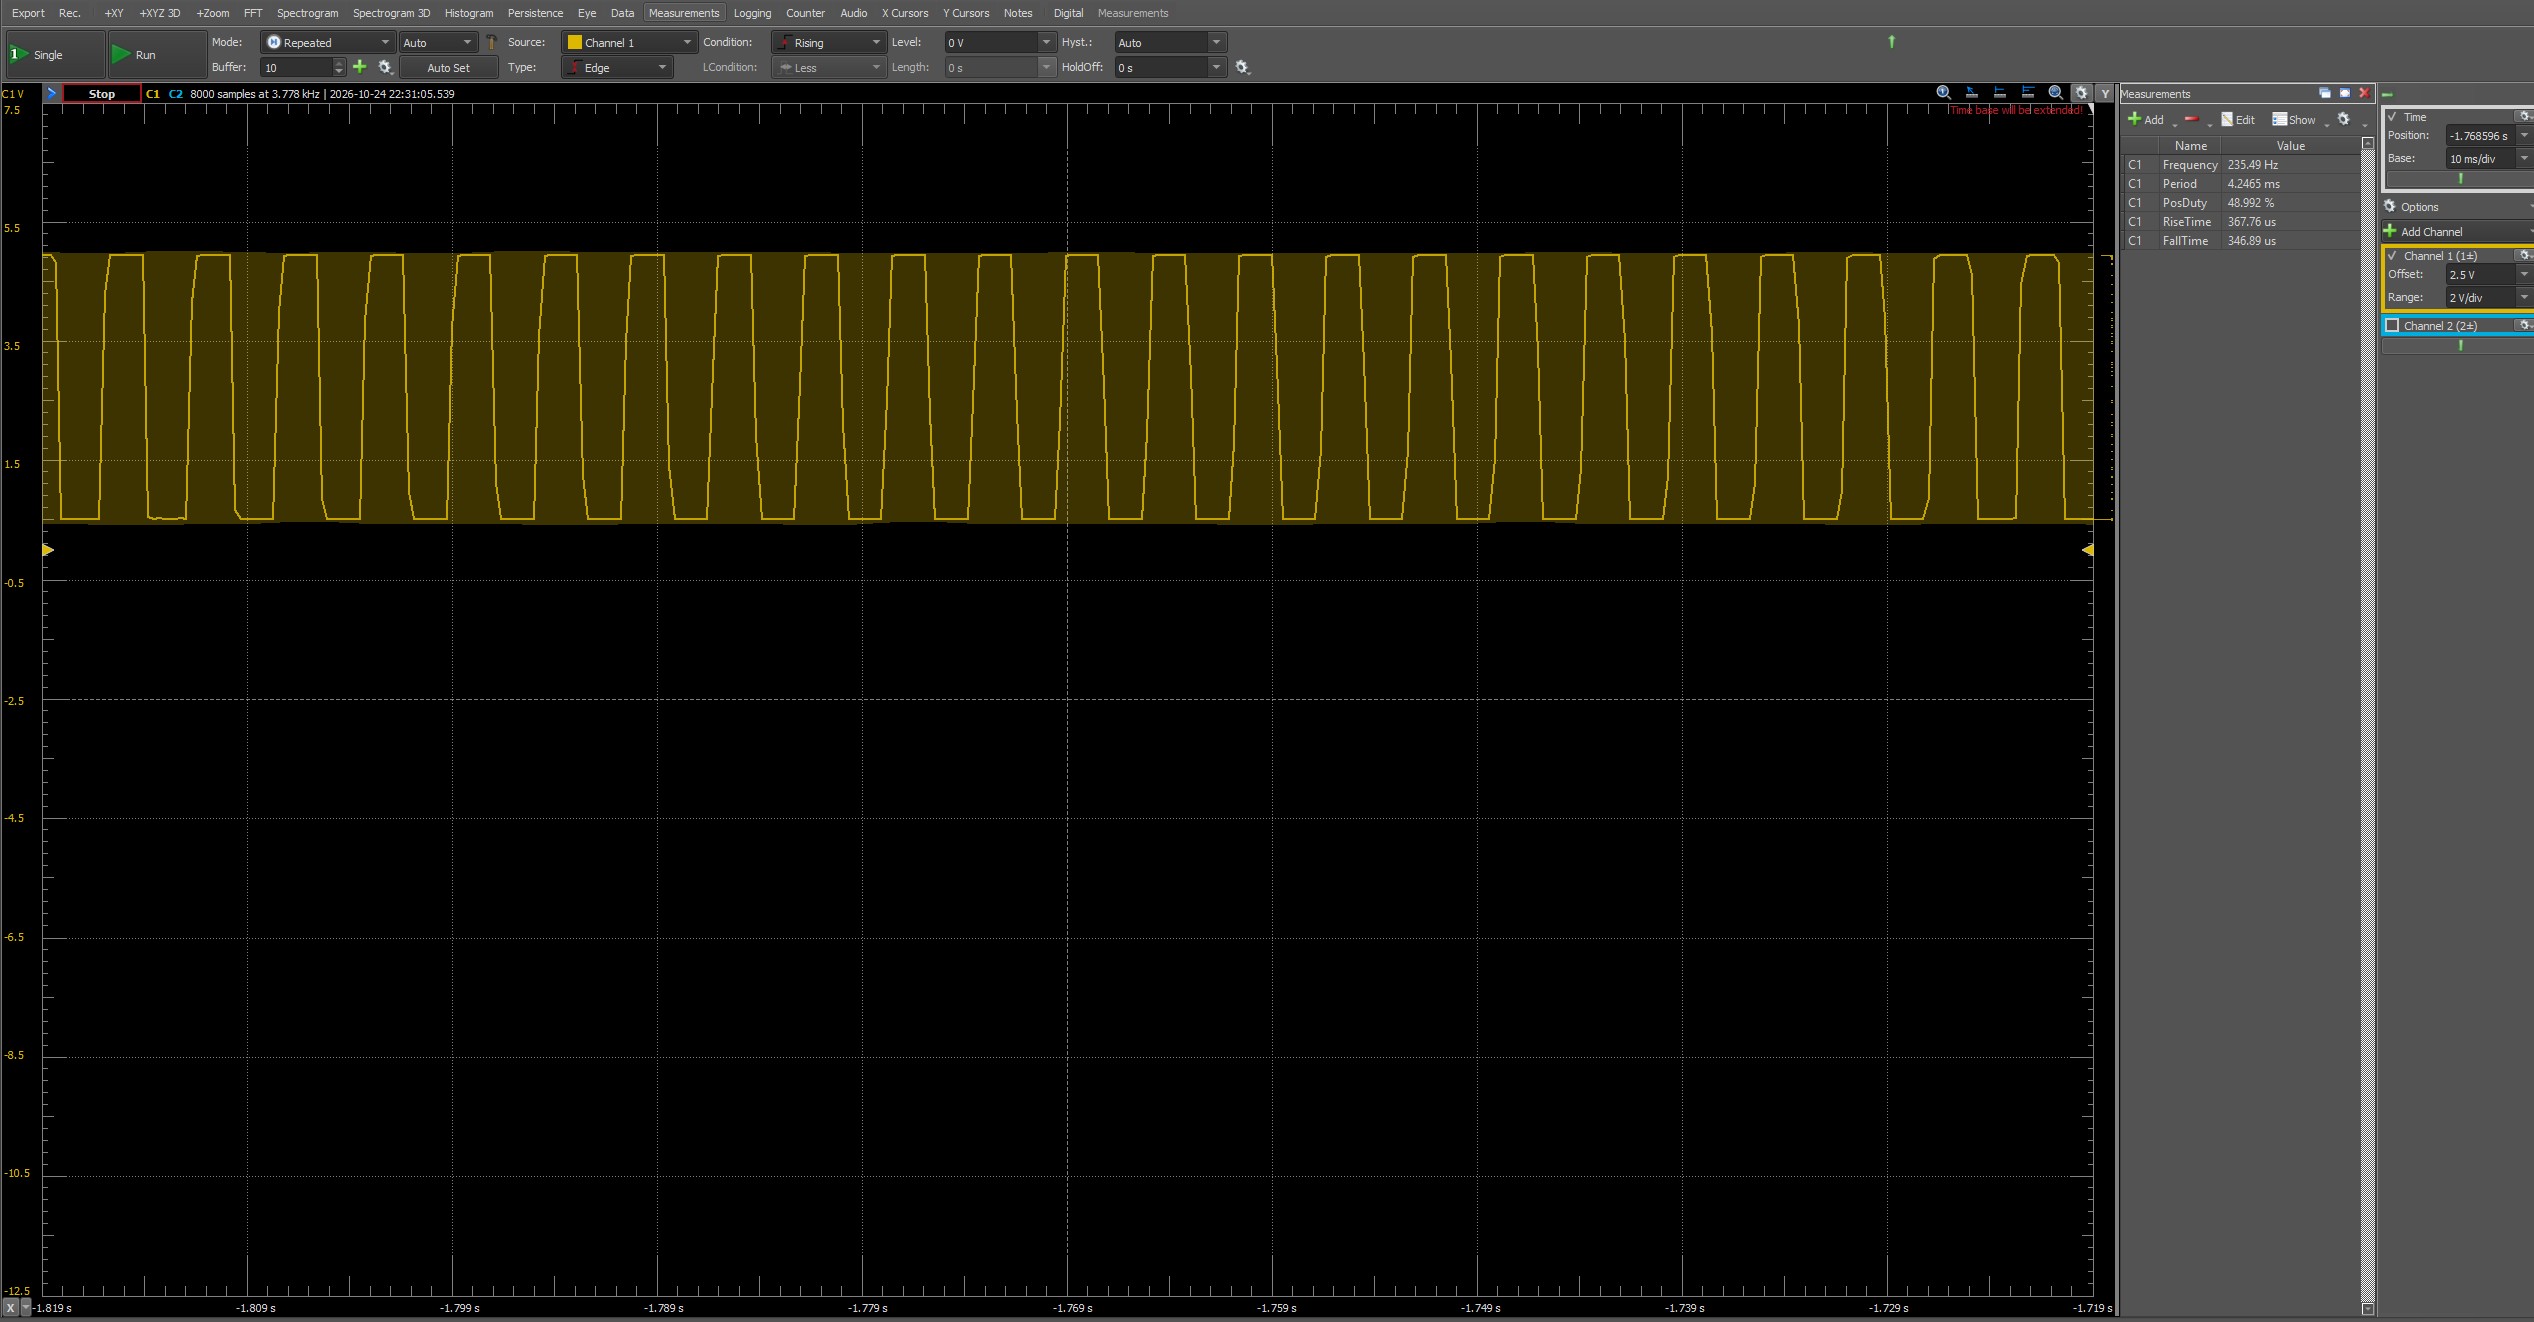The width and height of the screenshot is (2534, 1322).
Task: Open Condition dropdown showing Rising
Action: click(x=828, y=42)
